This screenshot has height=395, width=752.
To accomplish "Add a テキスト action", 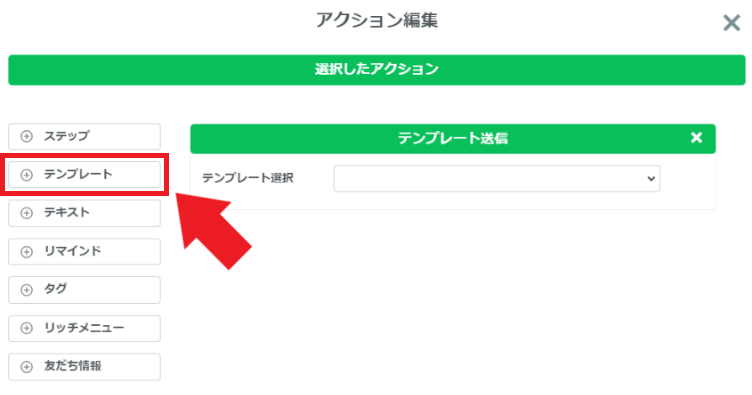I will click(x=84, y=213).
